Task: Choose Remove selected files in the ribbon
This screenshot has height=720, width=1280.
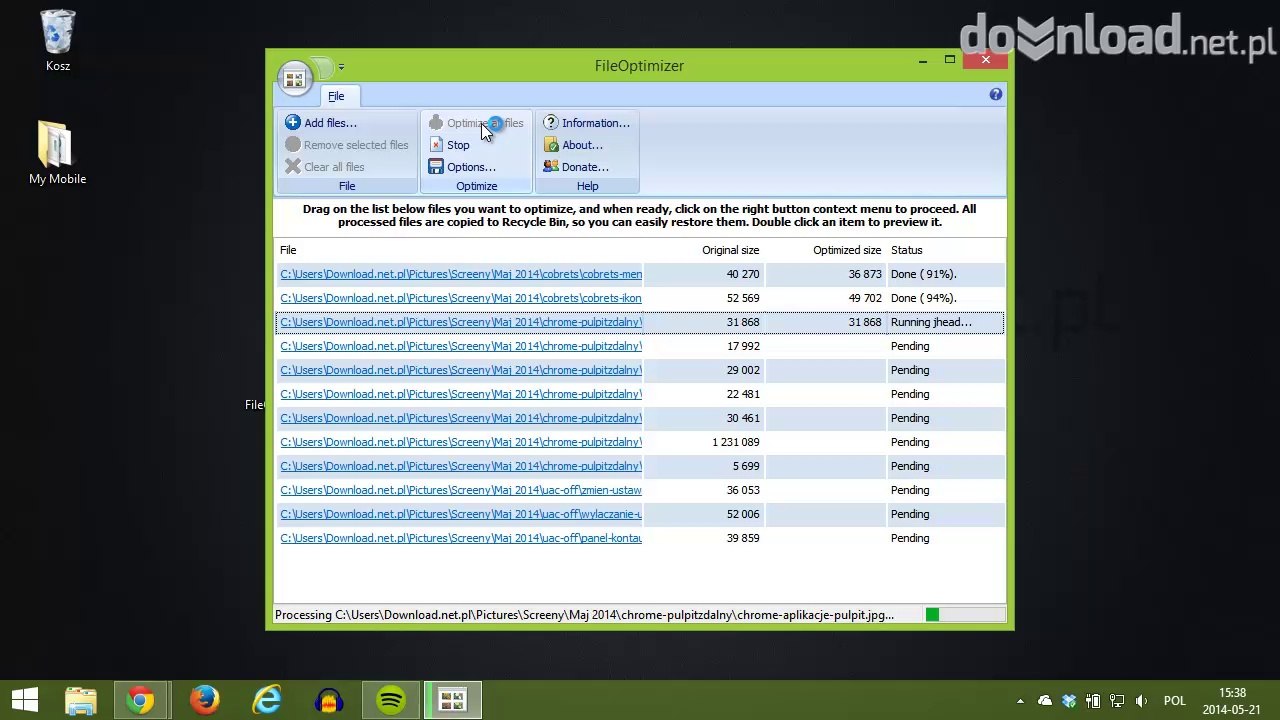Action: [346, 145]
